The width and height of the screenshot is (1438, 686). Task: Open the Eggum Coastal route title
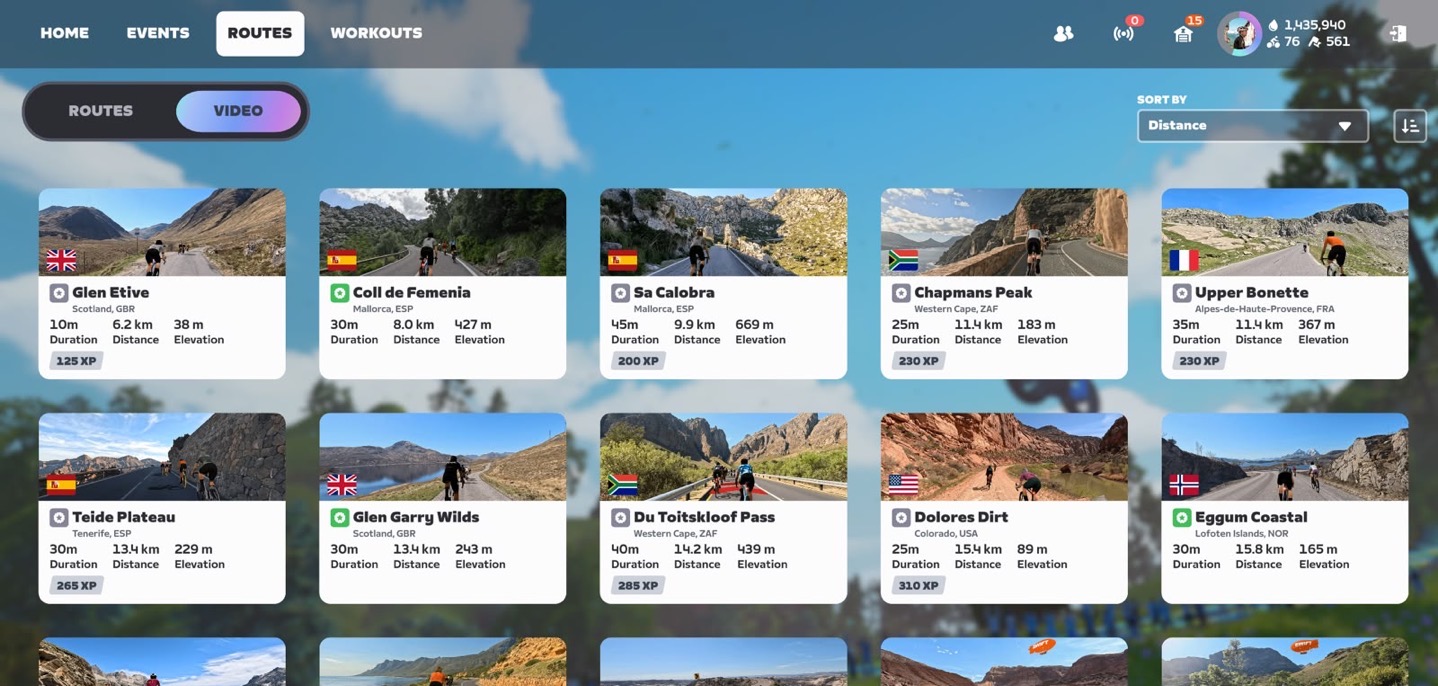(x=1251, y=518)
